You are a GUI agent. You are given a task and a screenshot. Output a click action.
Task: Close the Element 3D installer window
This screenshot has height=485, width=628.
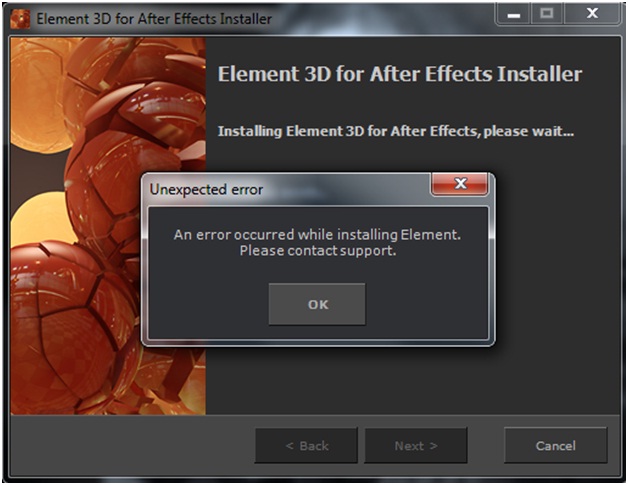coord(591,15)
